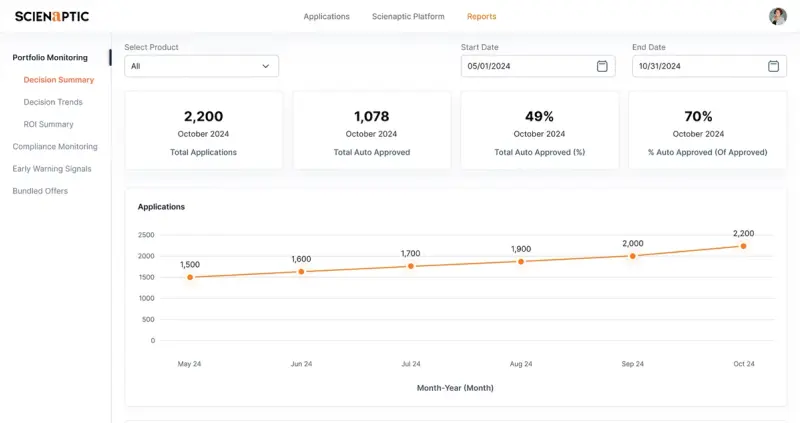
Task: Click the Sep 24 data point on the chart
Action: coord(633,256)
